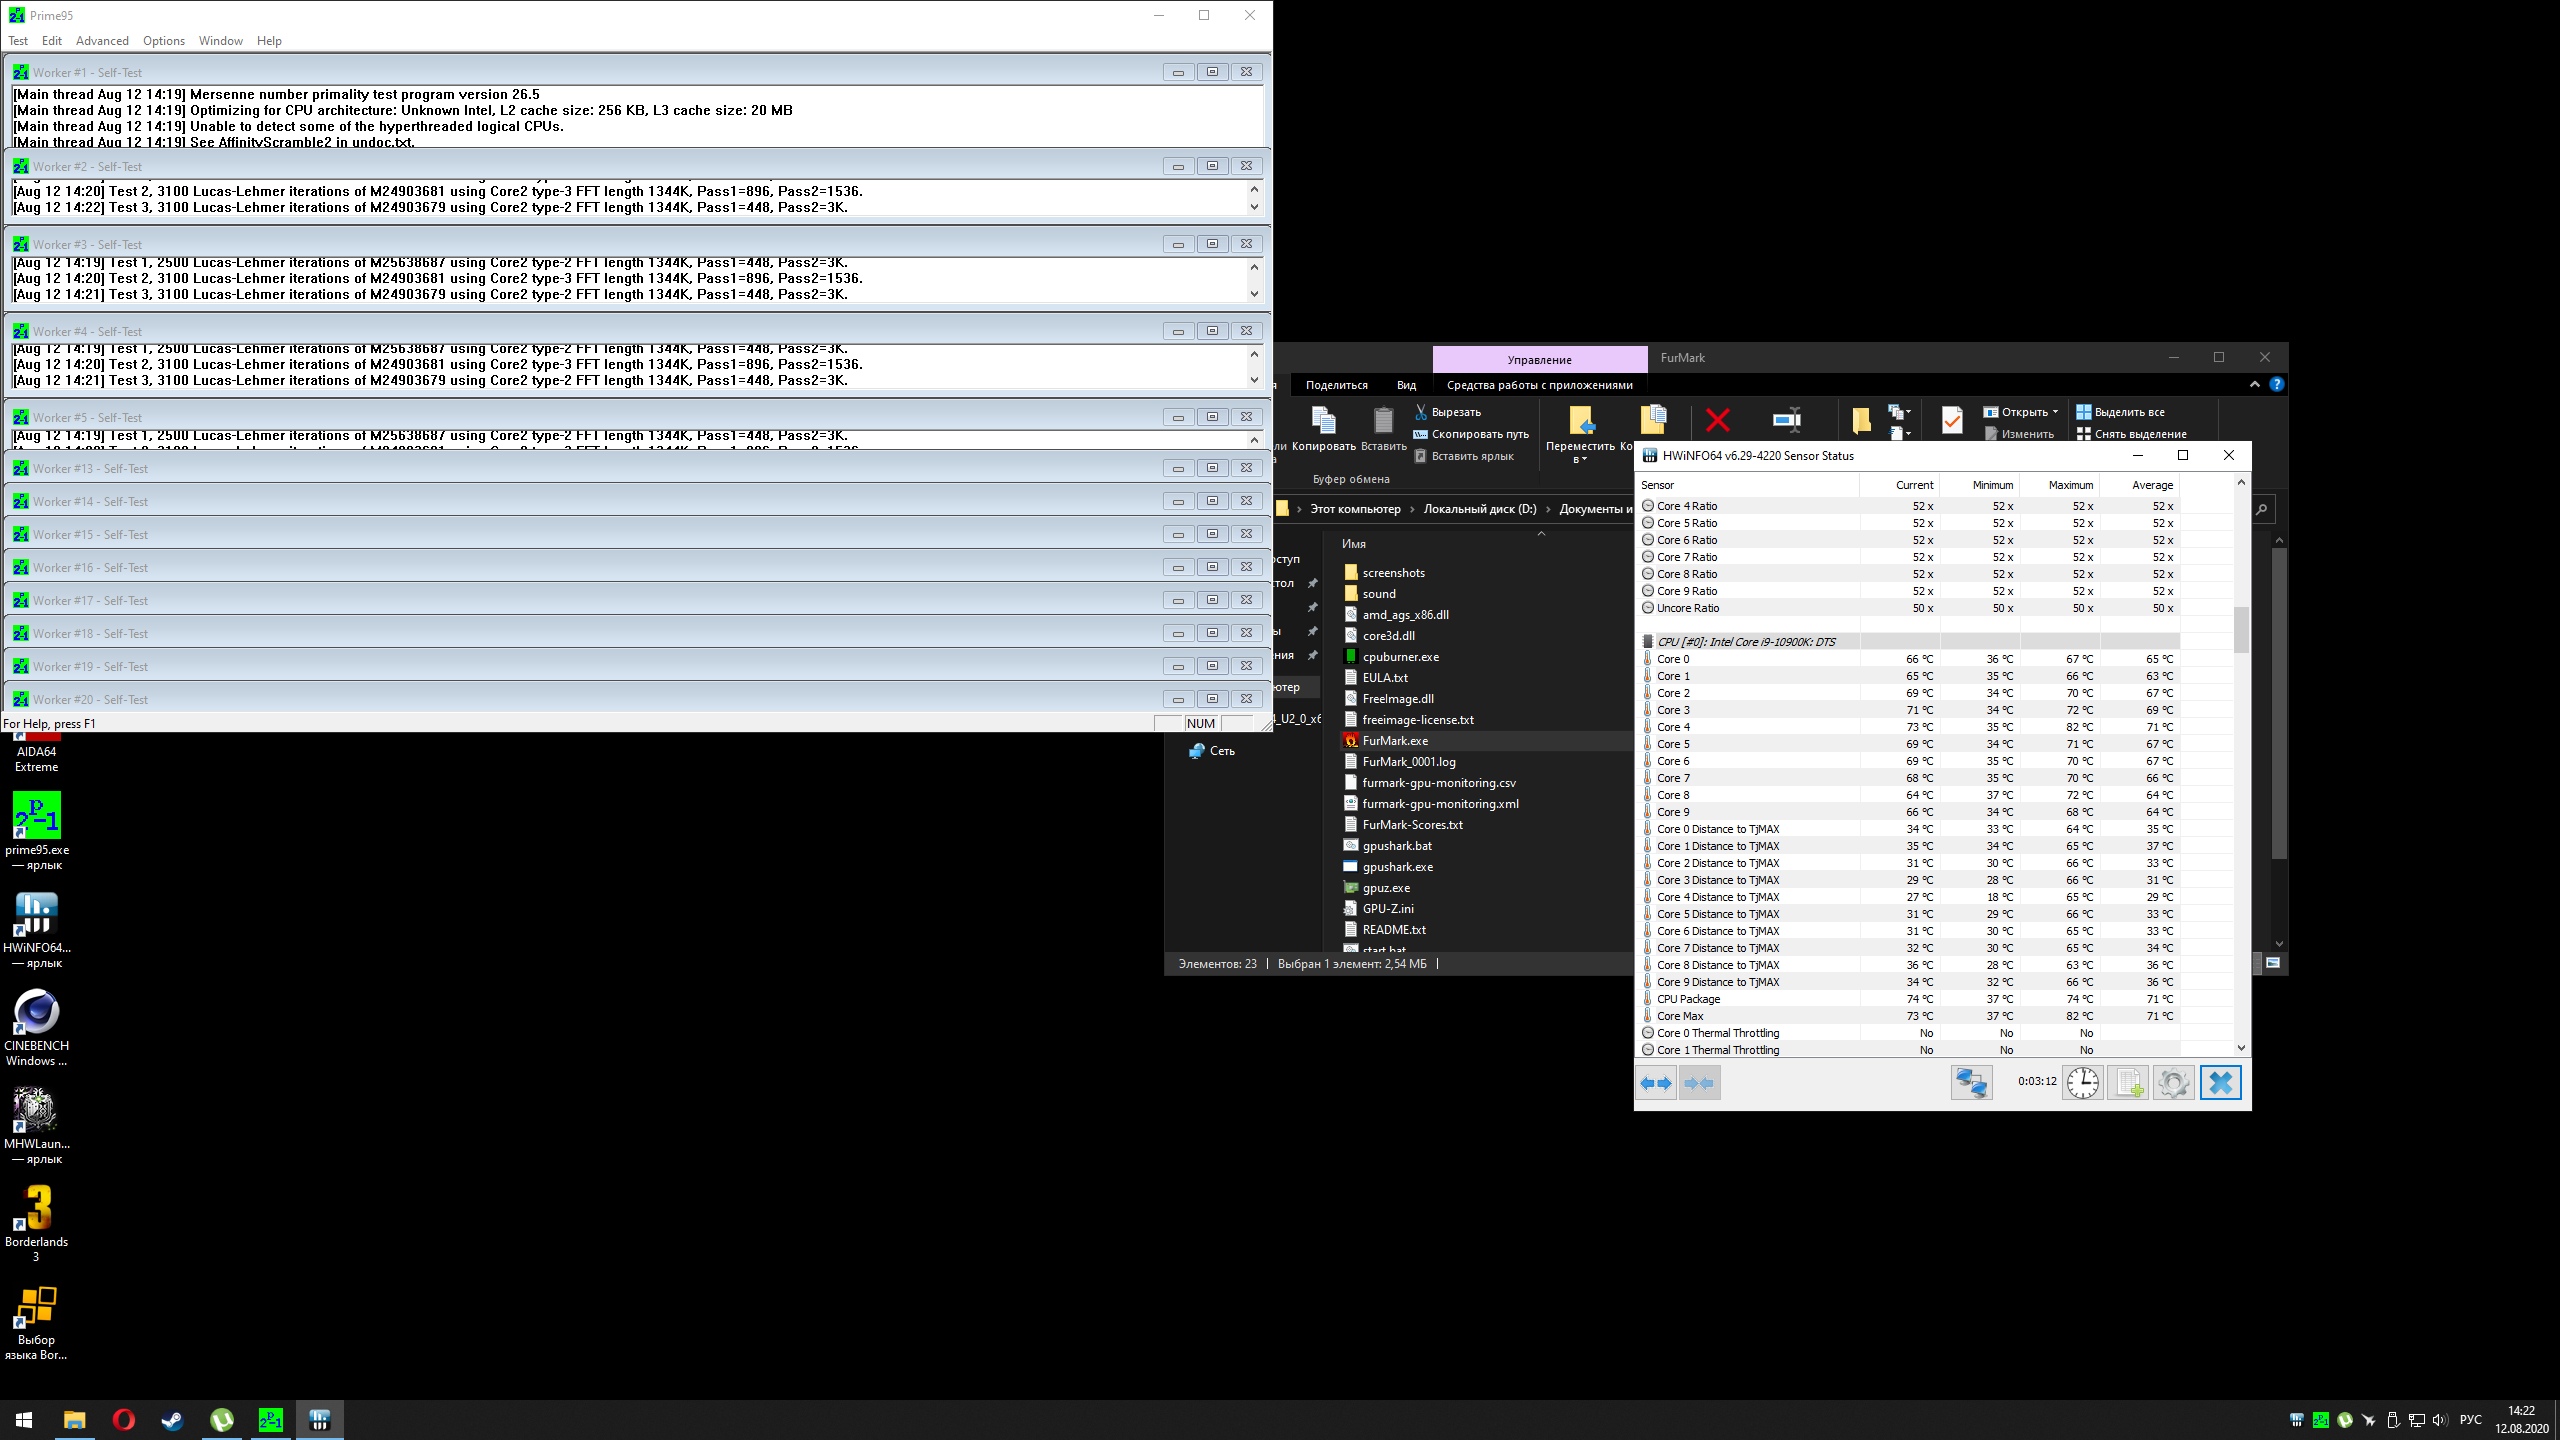Switch to the Вид ribbon tab

point(1406,385)
